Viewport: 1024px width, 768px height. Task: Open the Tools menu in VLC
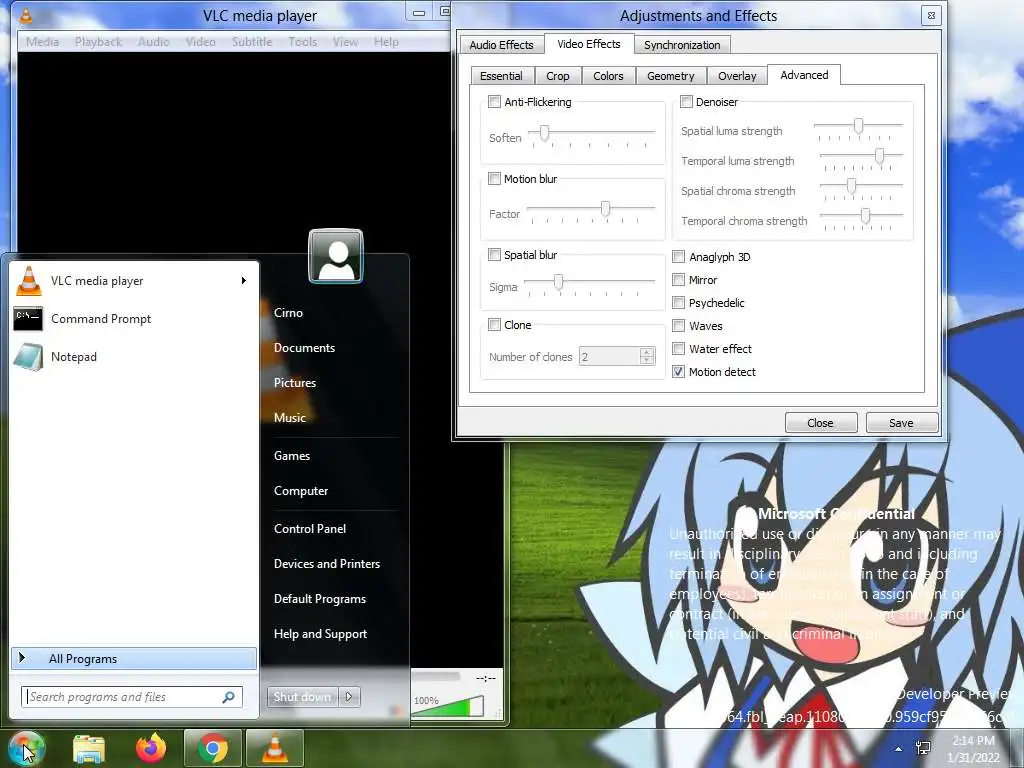[x=302, y=42]
